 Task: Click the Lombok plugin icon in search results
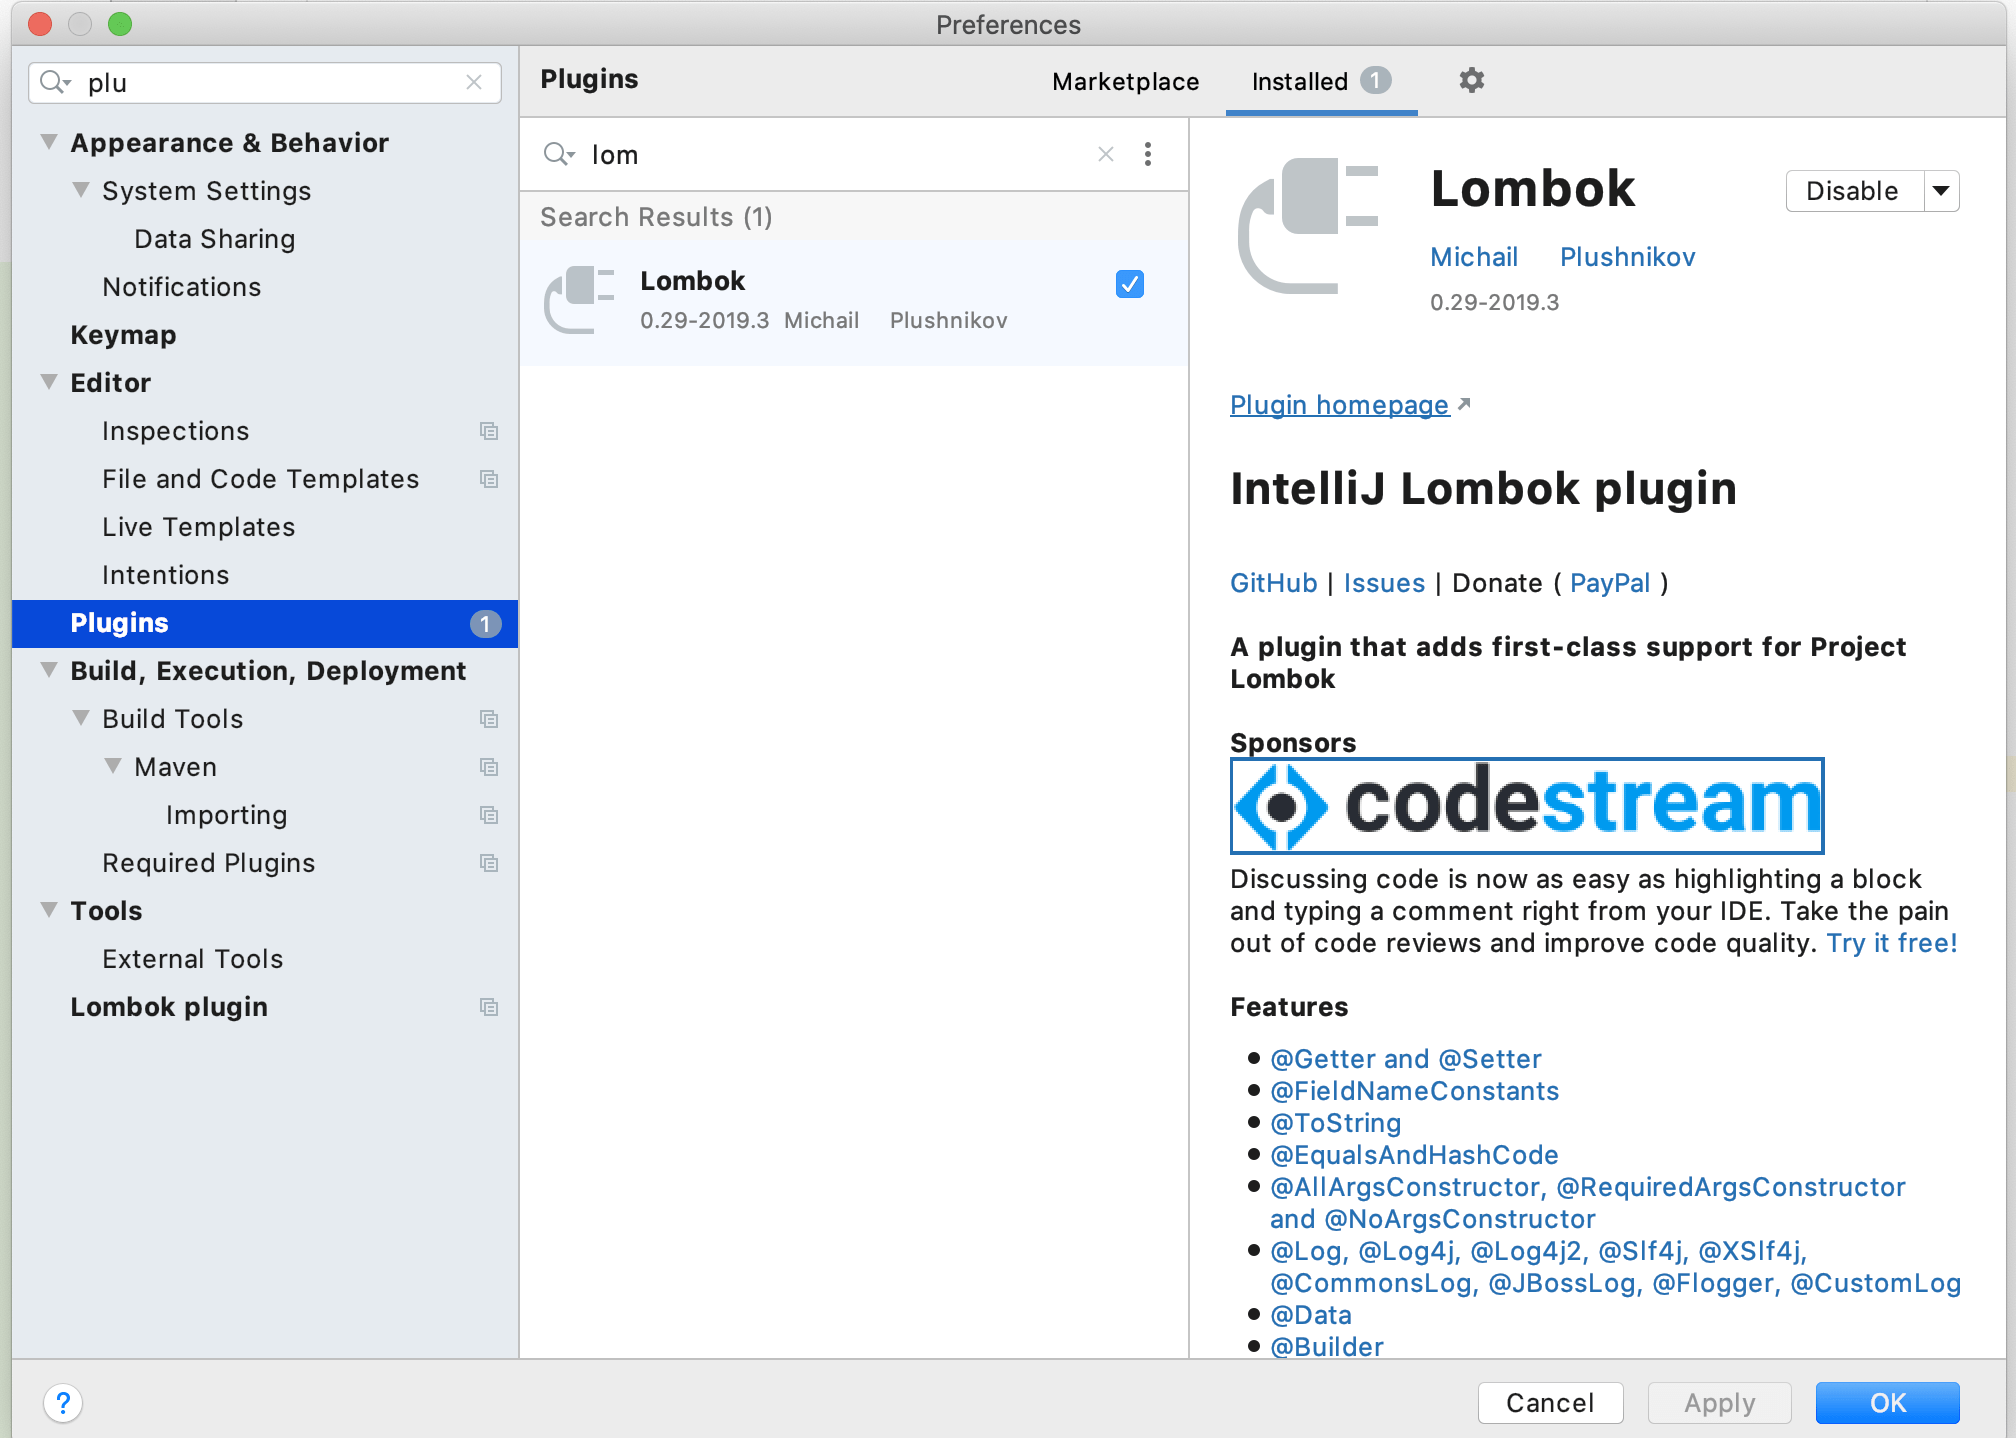[578, 299]
